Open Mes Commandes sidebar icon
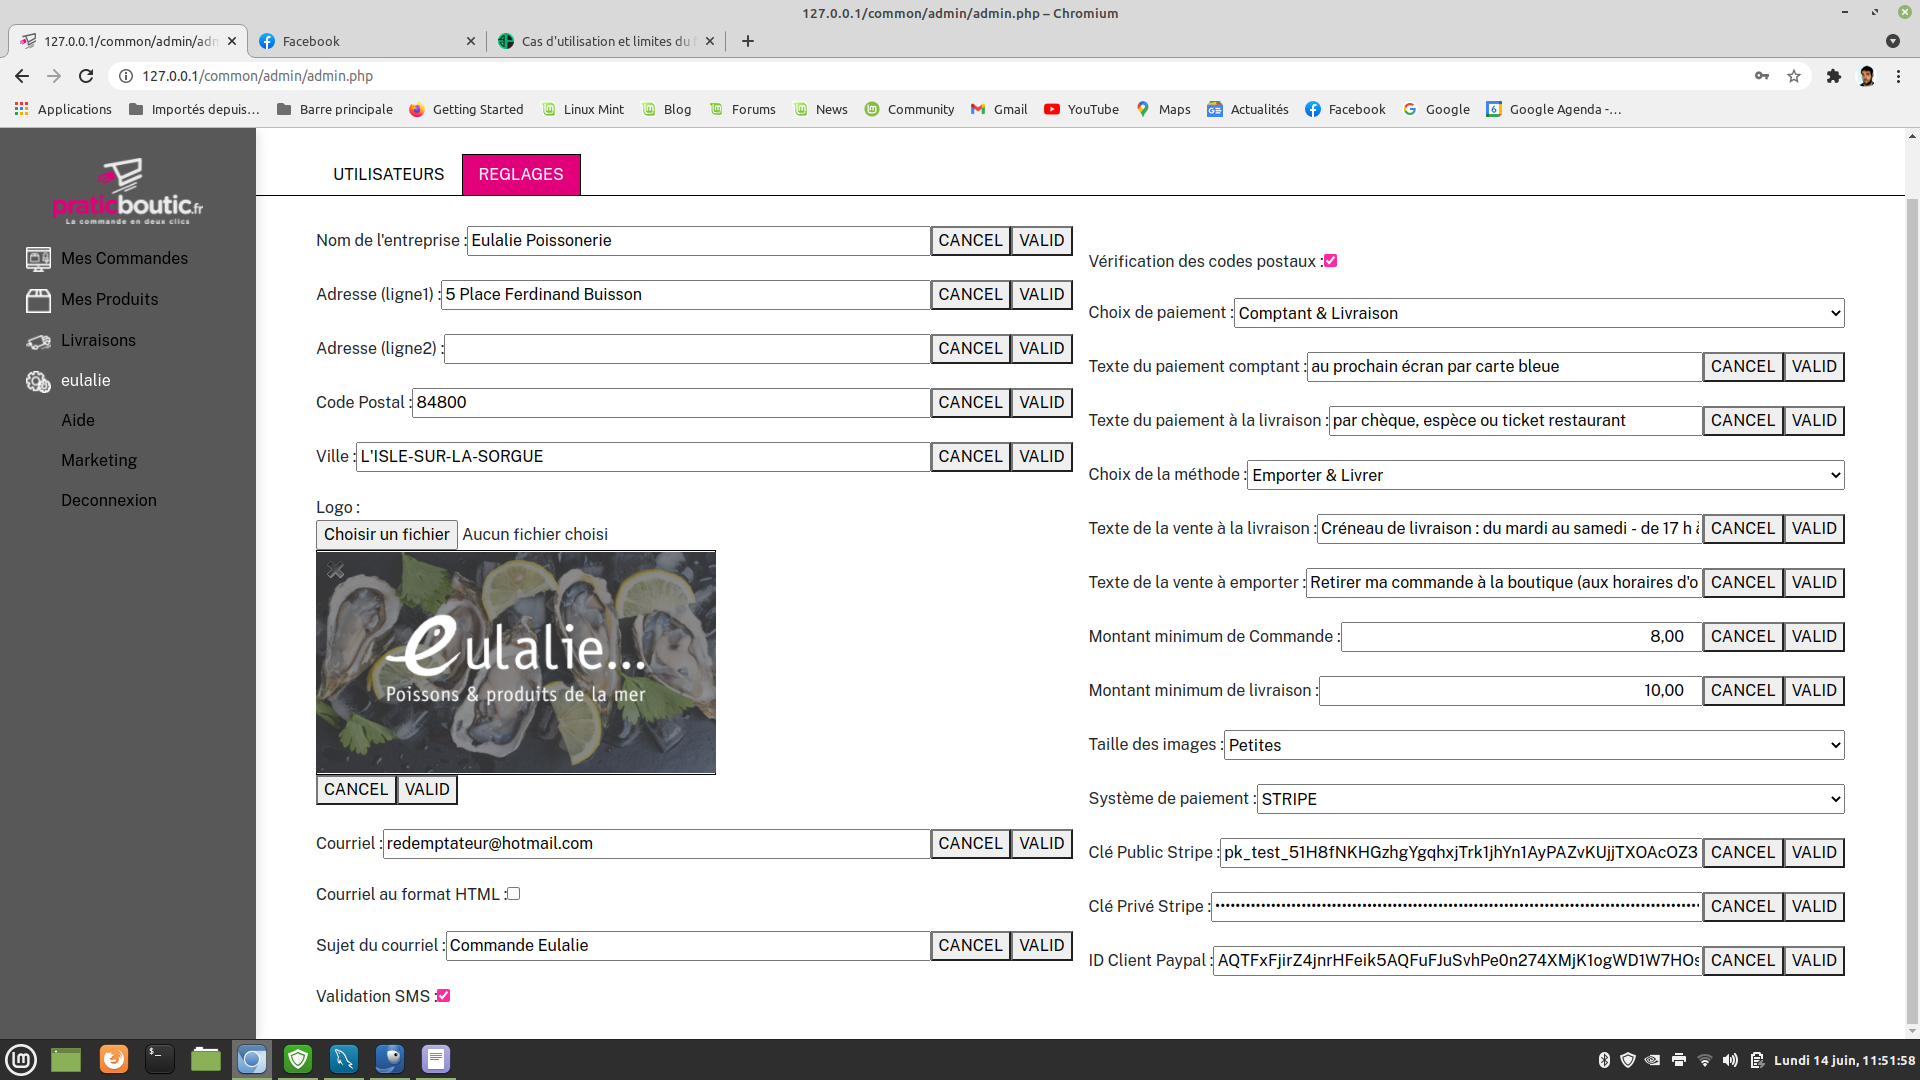The height and width of the screenshot is (1080, 1920). pyautogui.click(x=38, y=259)
